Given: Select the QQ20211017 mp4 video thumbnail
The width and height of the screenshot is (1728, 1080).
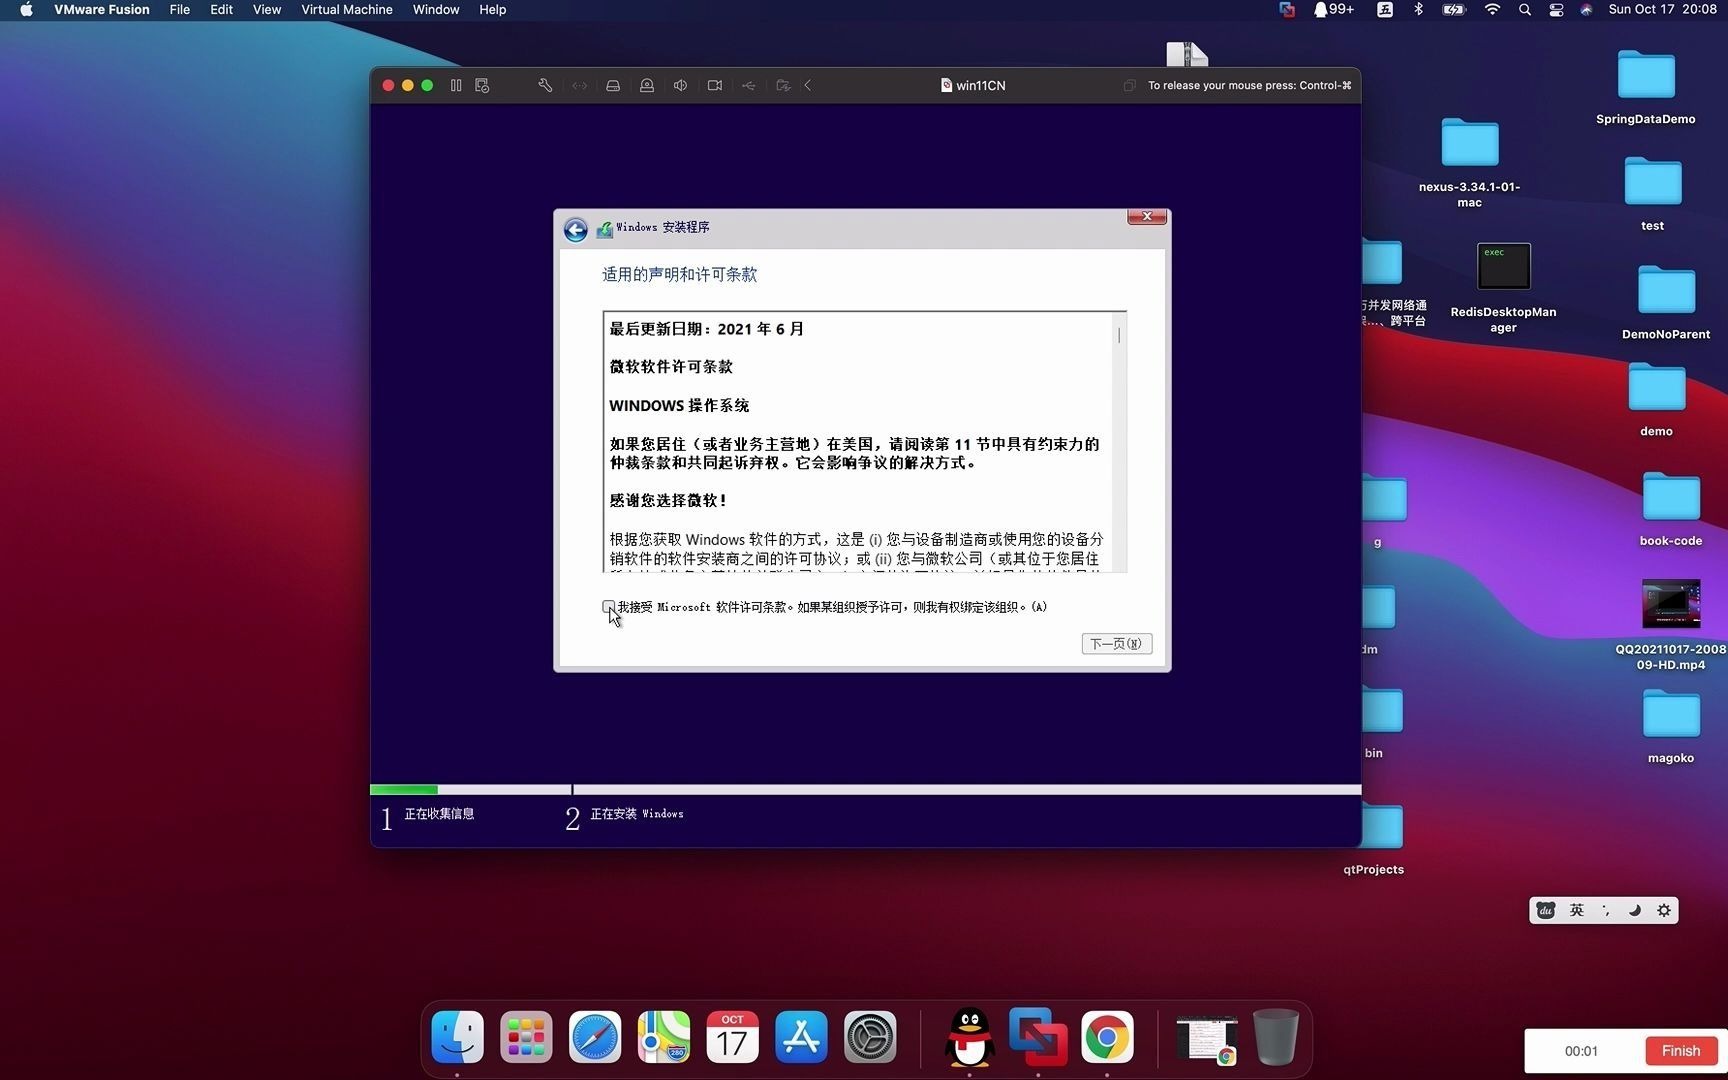Looking at the screenshot, I should coord(1670,604).
